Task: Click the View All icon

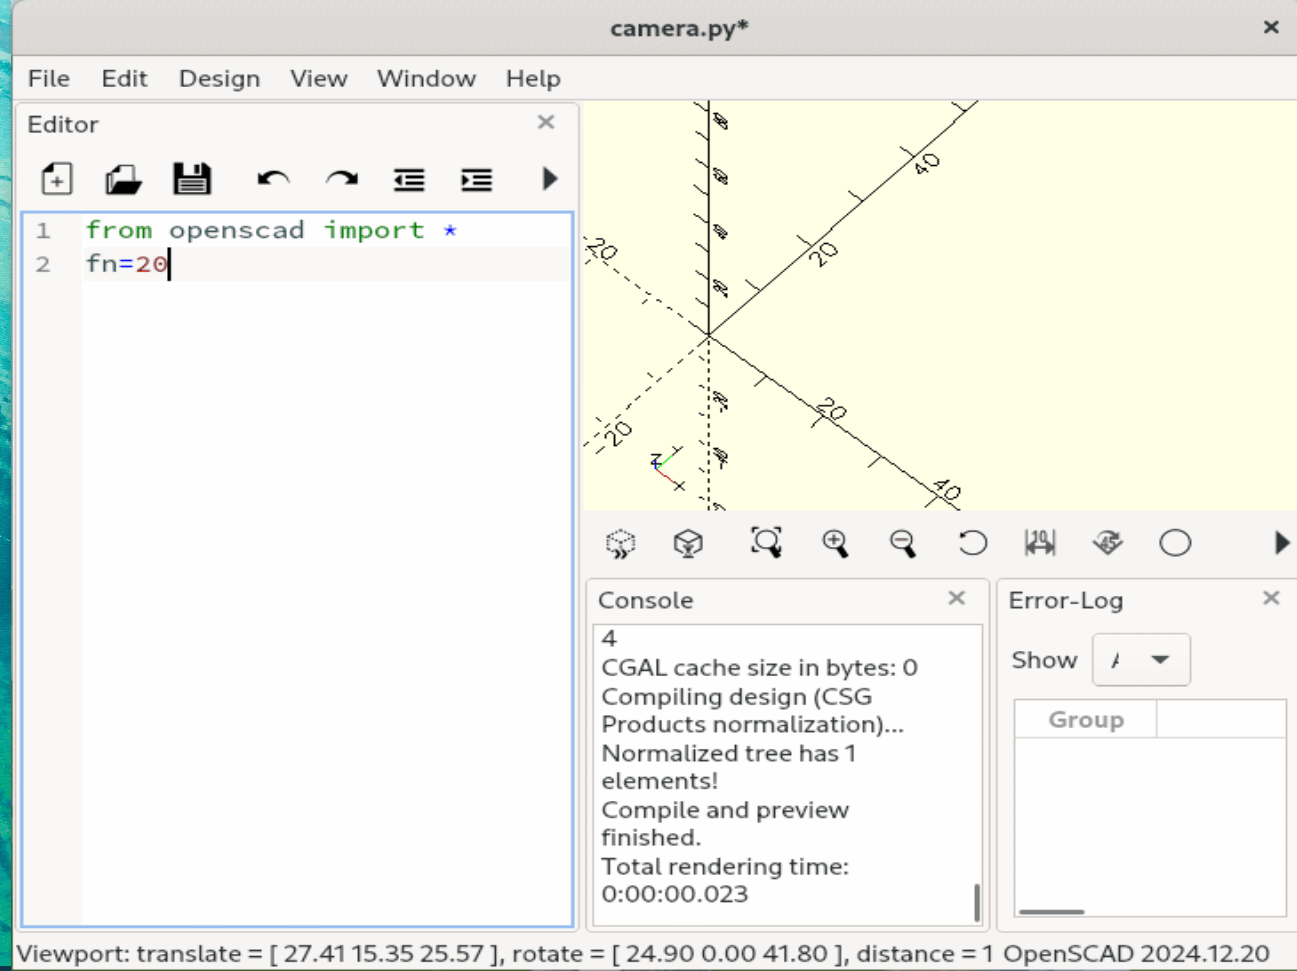Action: (766, 542)
